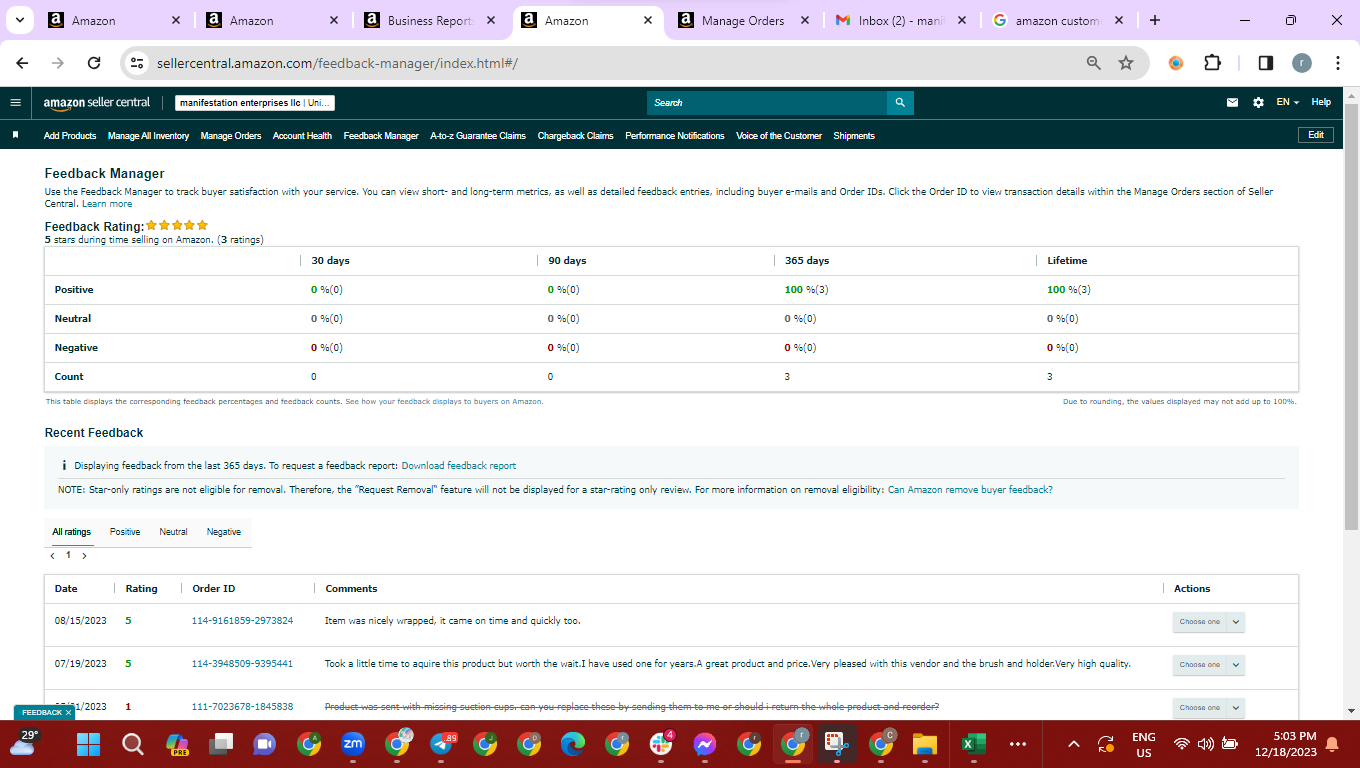Open the Chrome profile avatar
The image size is (1360, 768).
tap(1302, 63)
